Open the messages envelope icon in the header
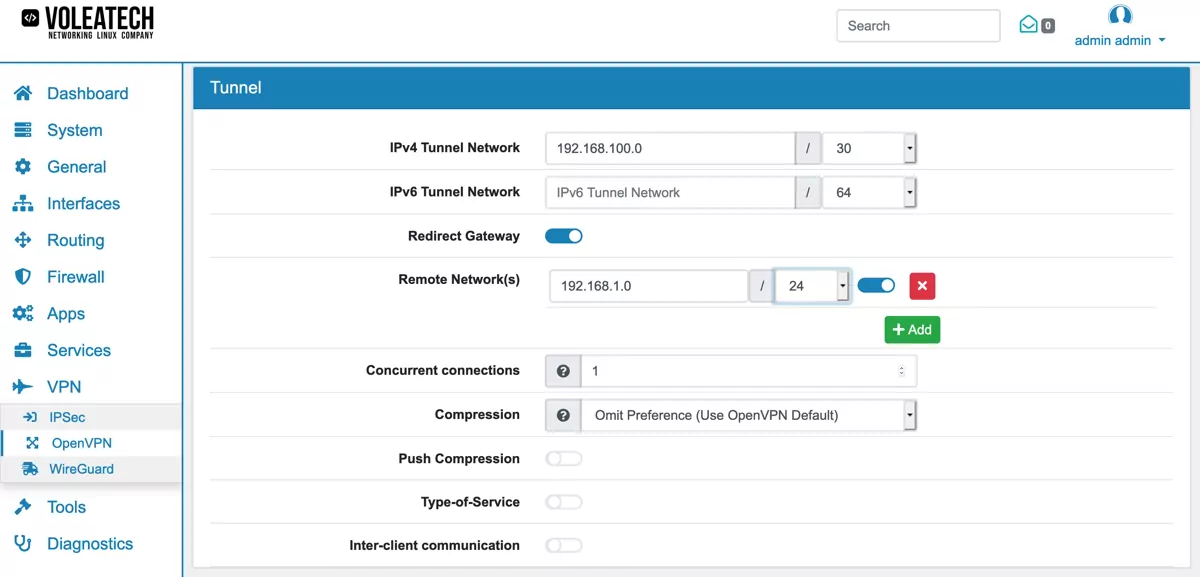1200x577 pixels. pyautogui.click(x=1027, y=25)
